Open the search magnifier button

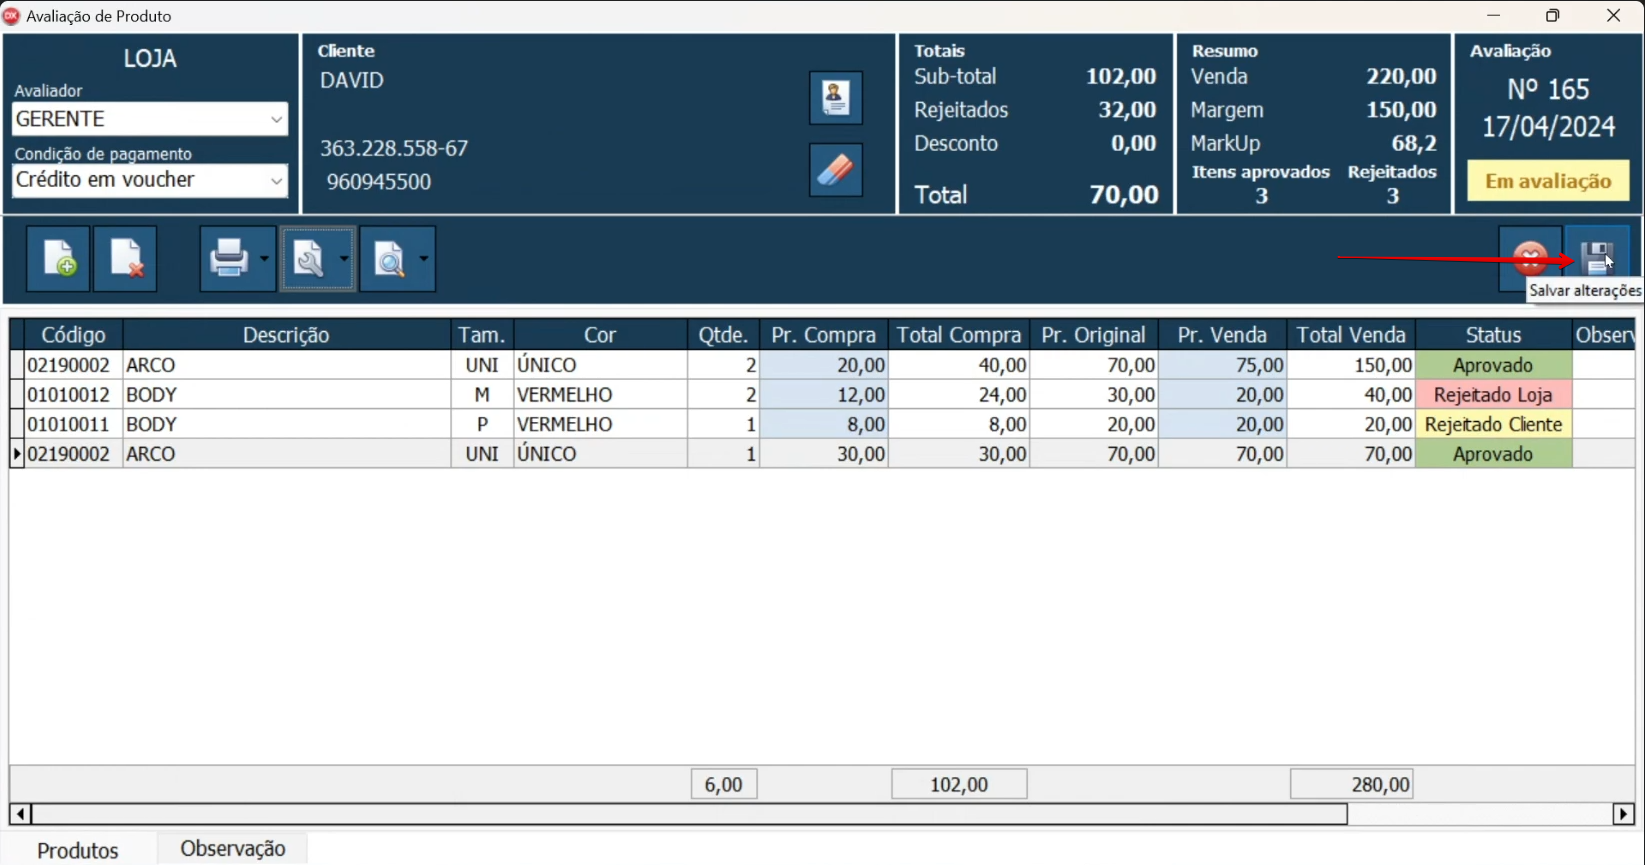tap(388, 259)
